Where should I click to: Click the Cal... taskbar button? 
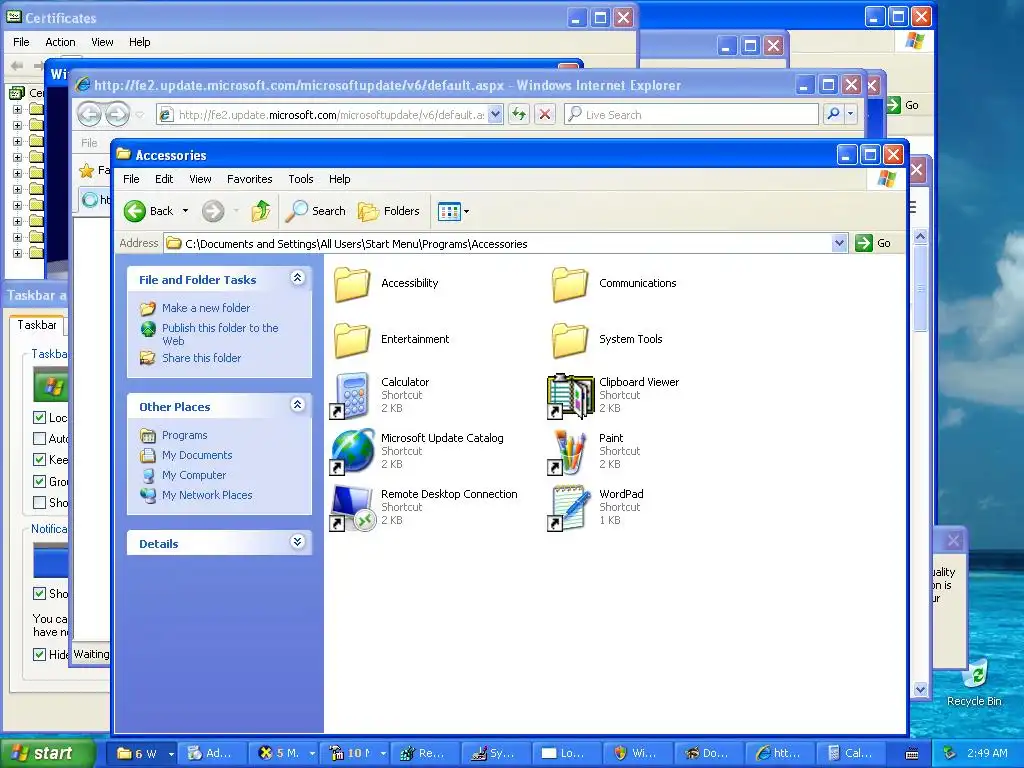851,754
